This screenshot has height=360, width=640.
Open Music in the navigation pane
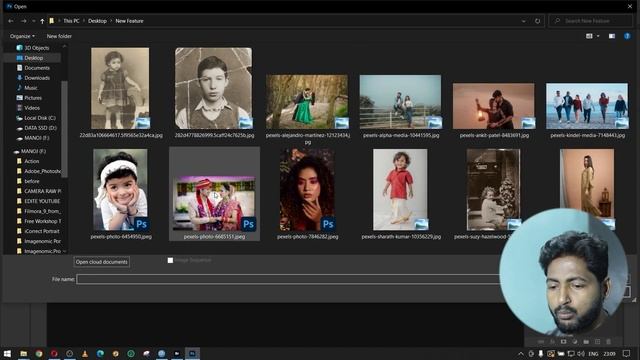click(x=27, y=88)
